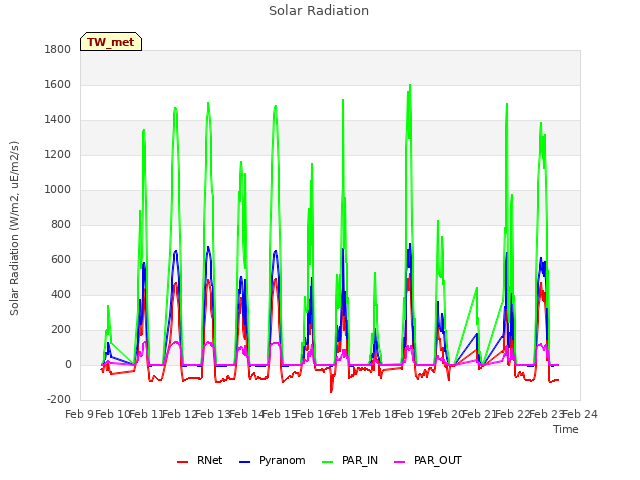Click the Feb 15 x-axis tick label
The image size is (640, 480).
pyautogui.click(x=280, y=414)
